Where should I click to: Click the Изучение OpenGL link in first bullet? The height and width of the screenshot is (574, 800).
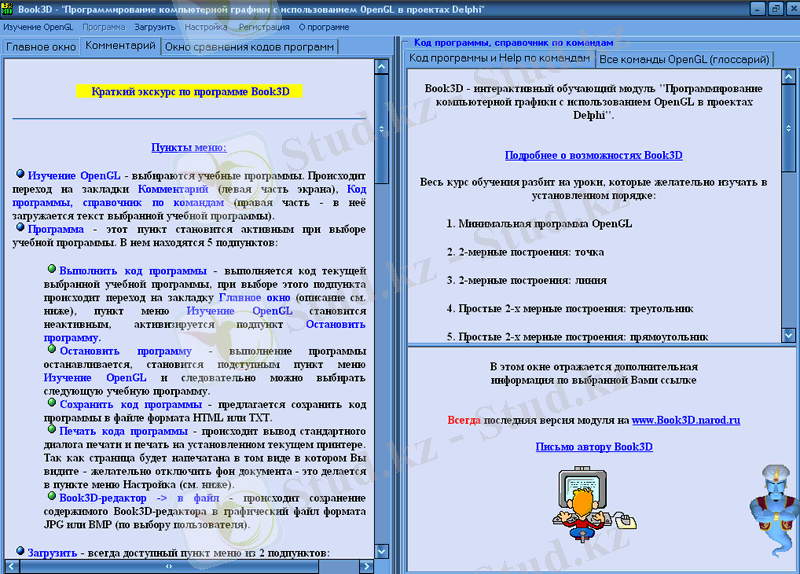click(74, 176)
